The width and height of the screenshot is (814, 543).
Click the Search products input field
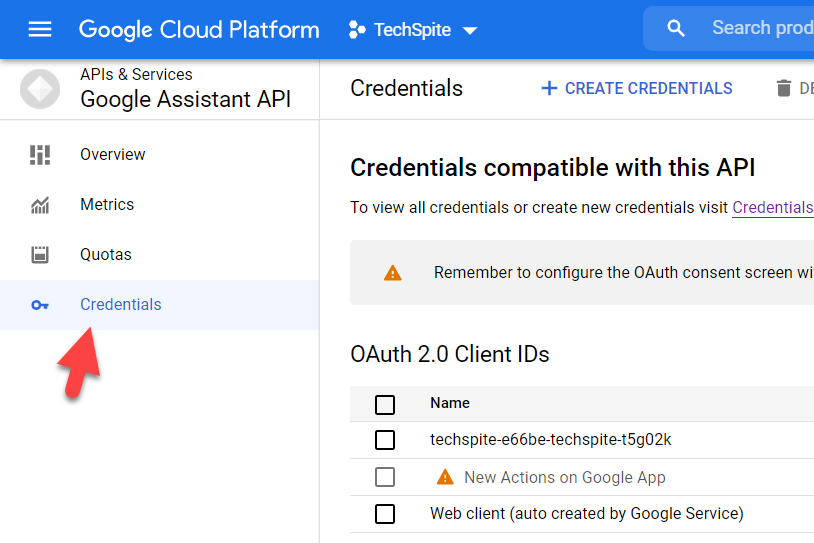[760, 28]
